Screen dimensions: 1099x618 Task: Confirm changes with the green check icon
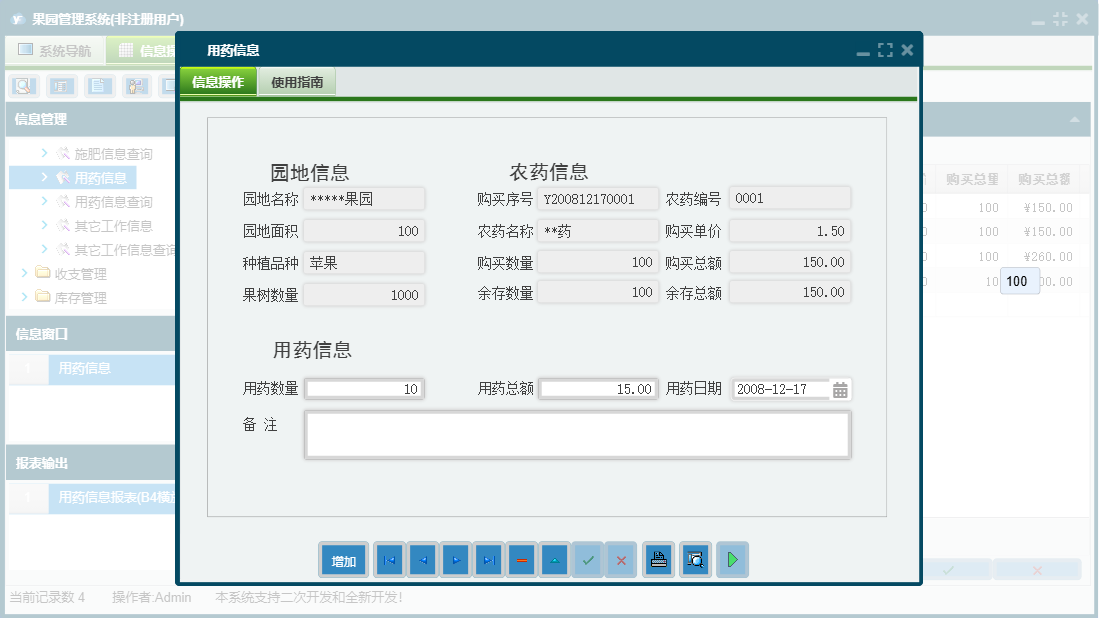click(588, 560)
